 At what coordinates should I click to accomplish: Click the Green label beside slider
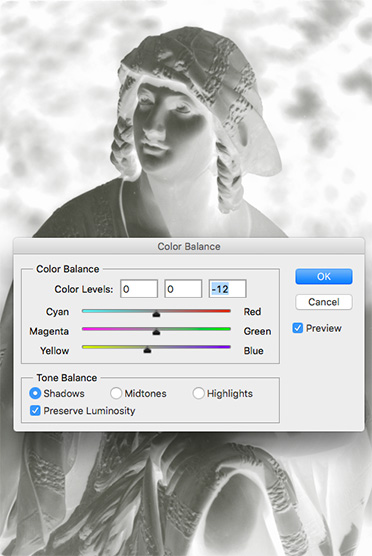(257, 331)
